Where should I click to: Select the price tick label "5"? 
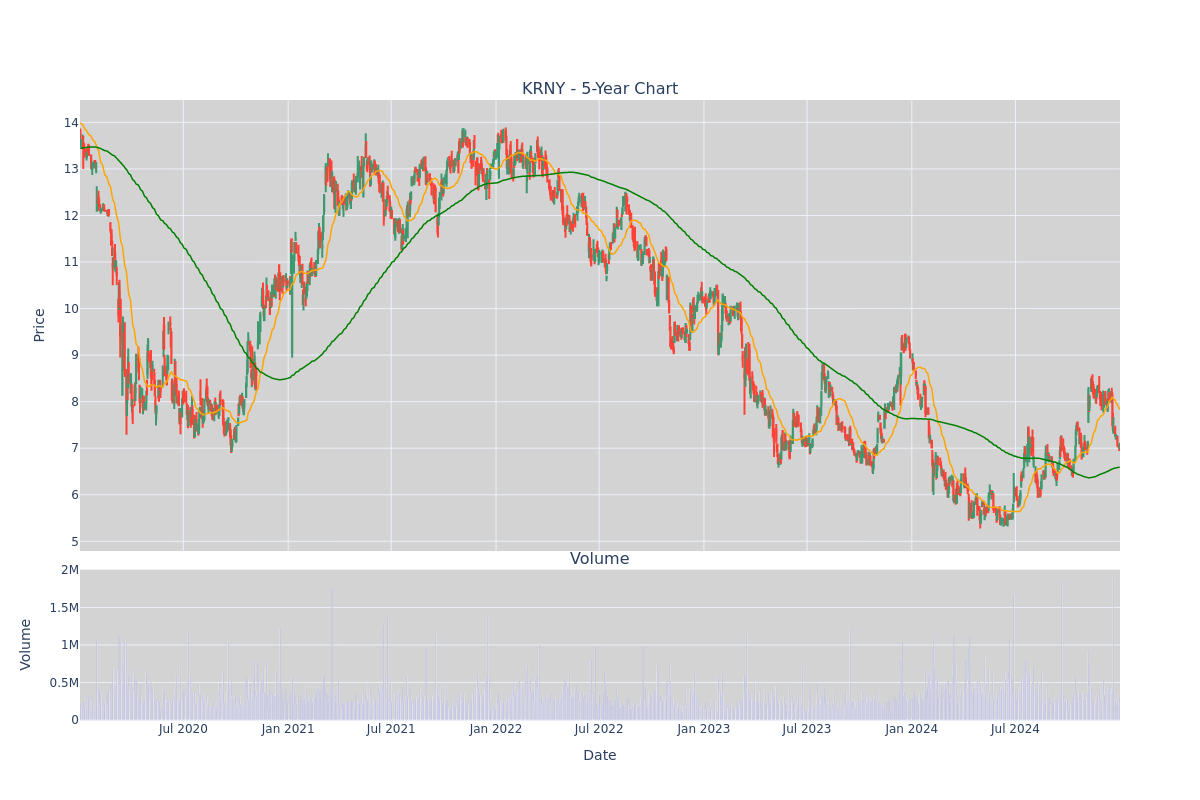pyautogui.click(x=75, y=542)
